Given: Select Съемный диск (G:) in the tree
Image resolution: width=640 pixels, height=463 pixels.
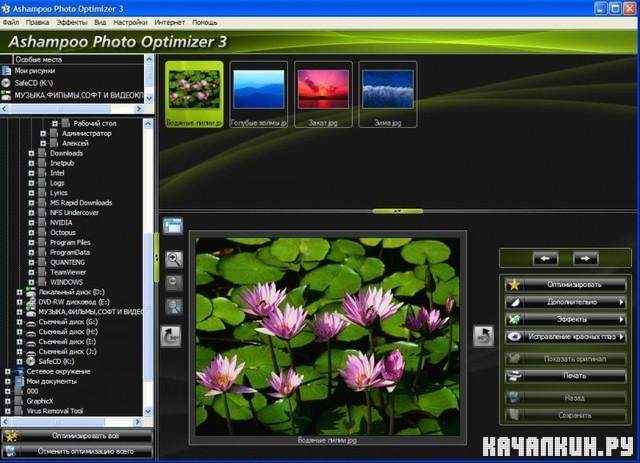Looking at the screenshot, I should (x=68, y=322).
